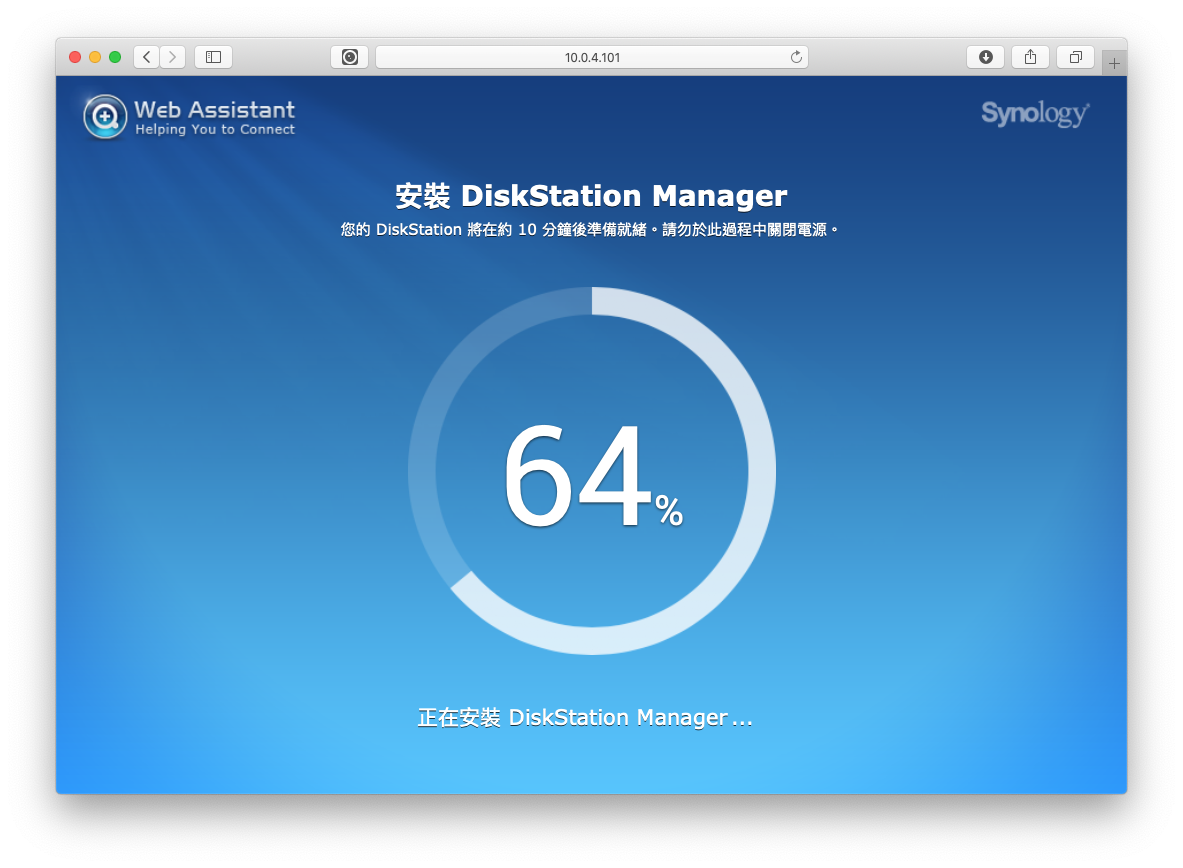Reload the page with the refresh icon
The image size is (1183, 868).
click(x=796, y=57)
